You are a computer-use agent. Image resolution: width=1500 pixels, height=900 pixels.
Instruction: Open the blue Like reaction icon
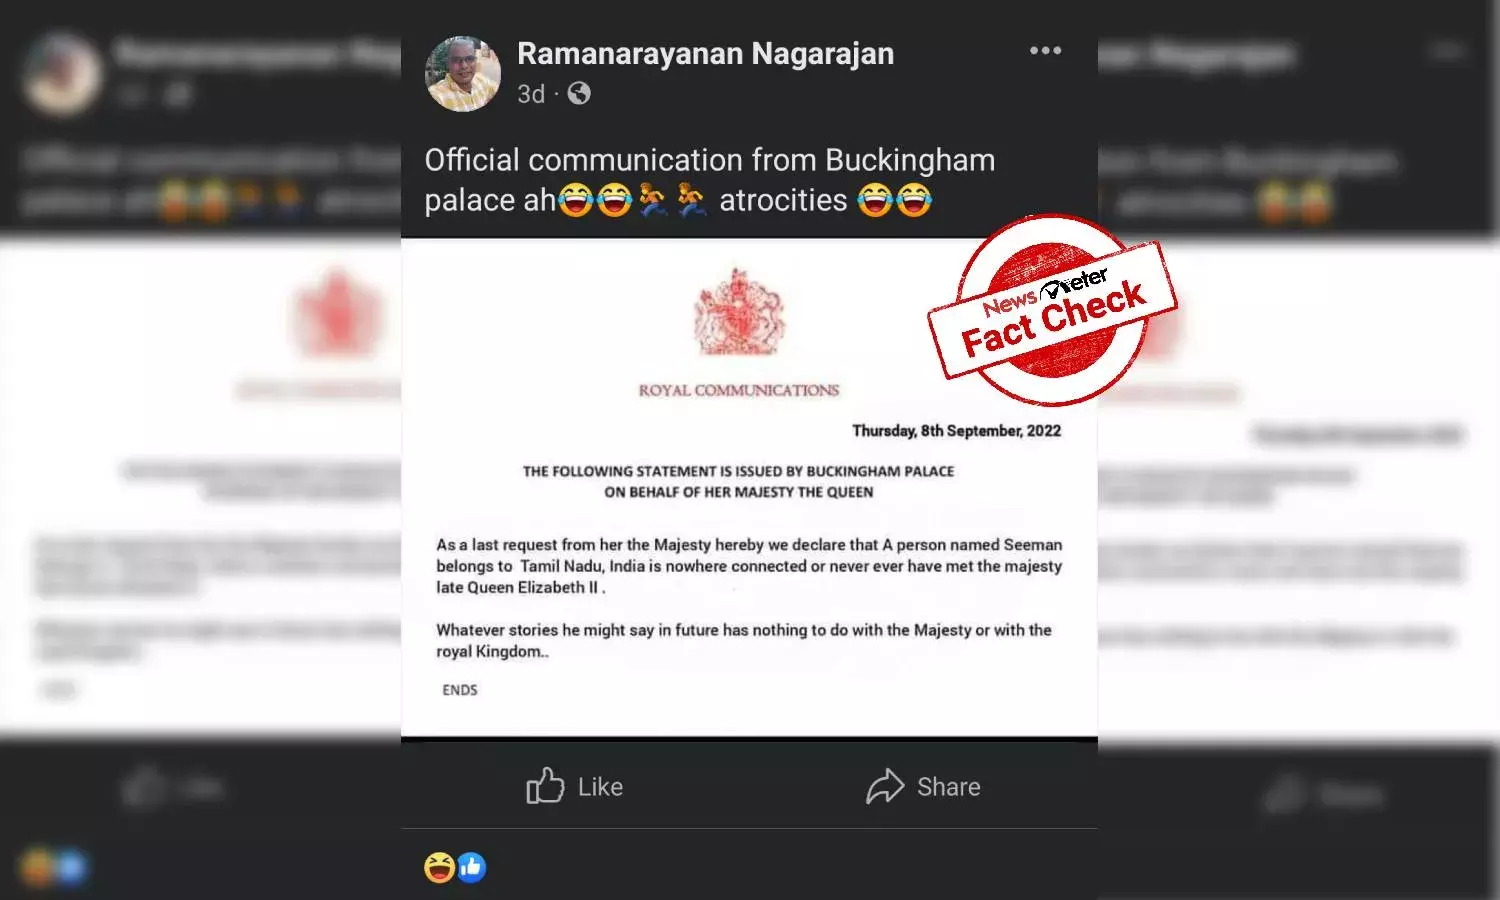pyautogui.click(x=471, y=867)
